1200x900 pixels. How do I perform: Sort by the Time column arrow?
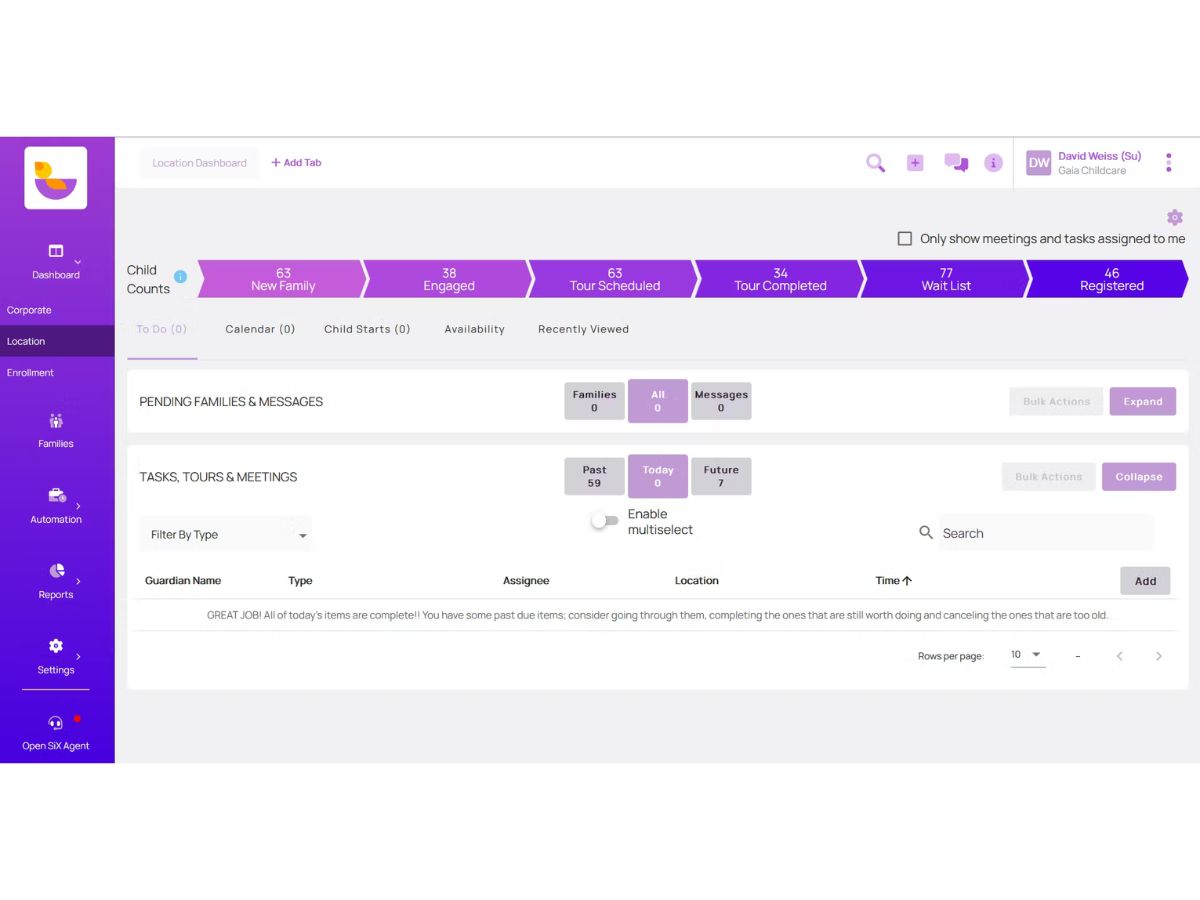coord(907,581)
